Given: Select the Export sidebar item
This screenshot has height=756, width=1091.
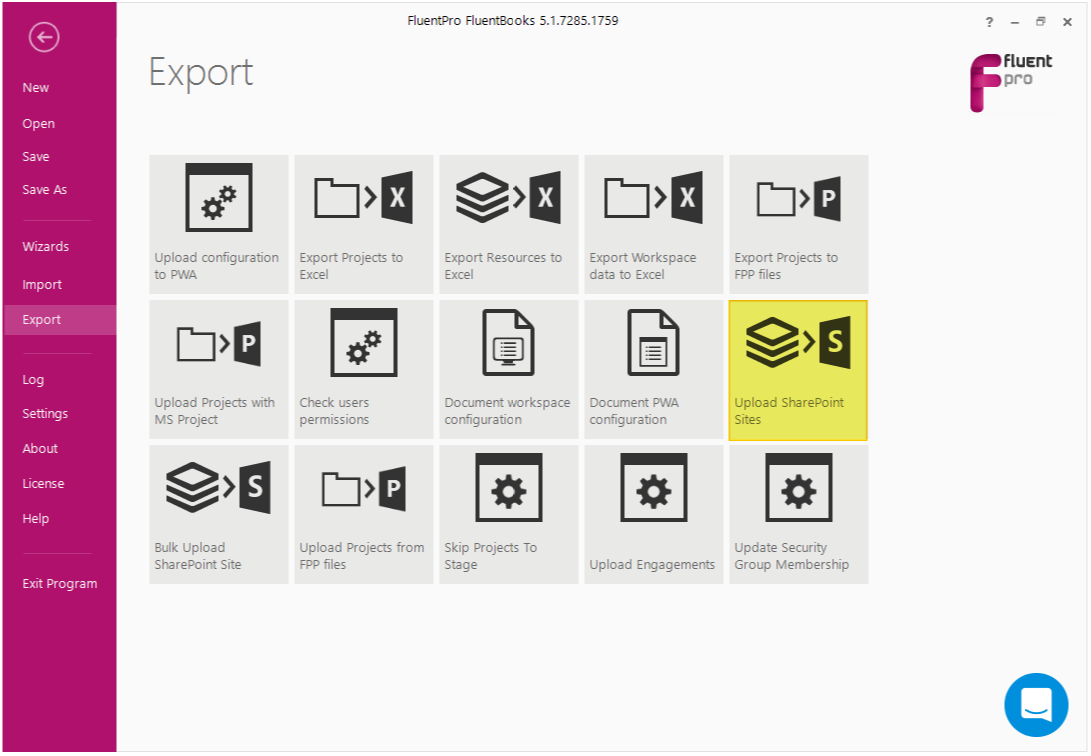Looking at the screenshot, I should tap(60, 320).
